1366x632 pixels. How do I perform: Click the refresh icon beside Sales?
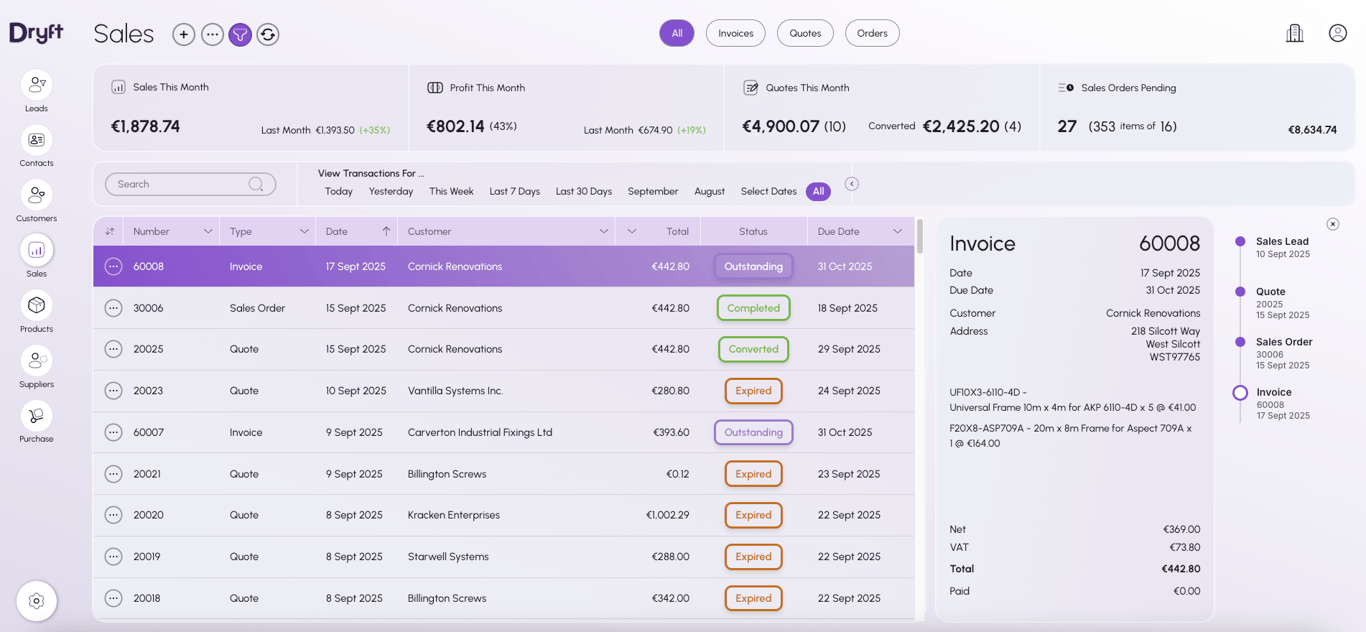pos(268,34)
